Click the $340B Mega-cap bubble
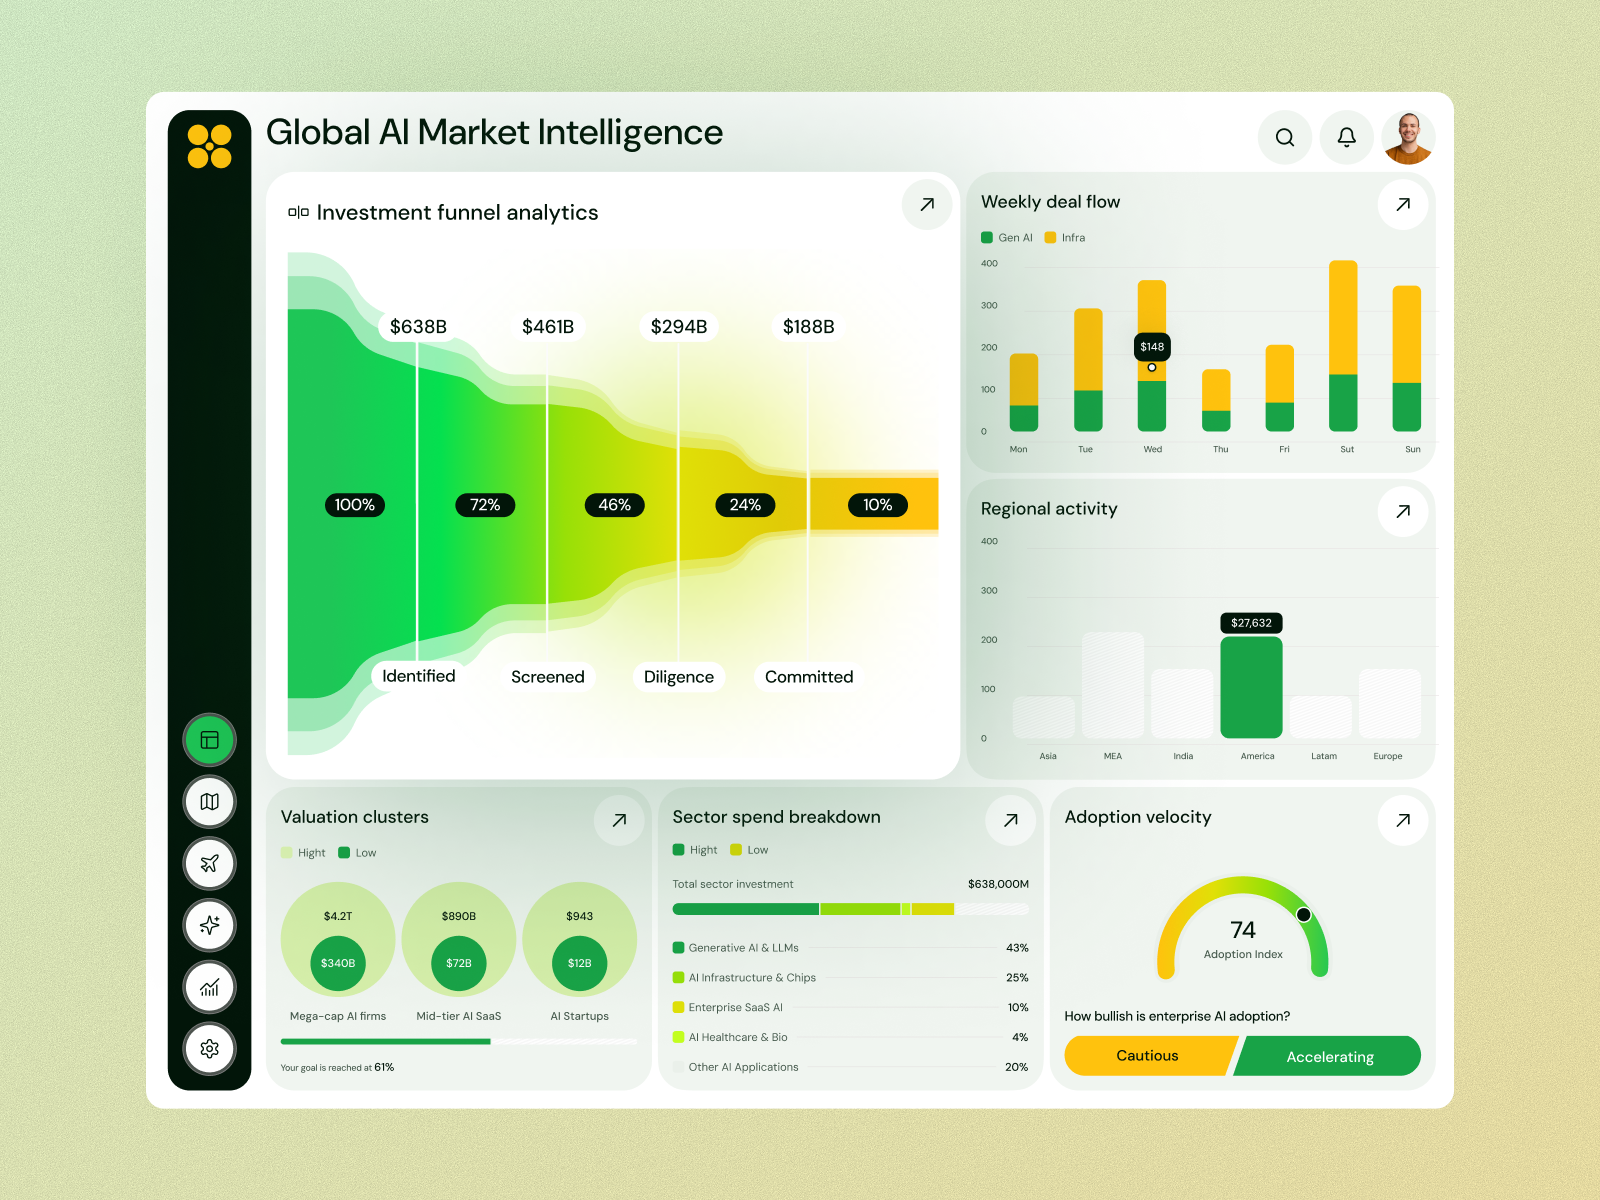Viewport: 1600px width, 1200px height. click(338, 963)
